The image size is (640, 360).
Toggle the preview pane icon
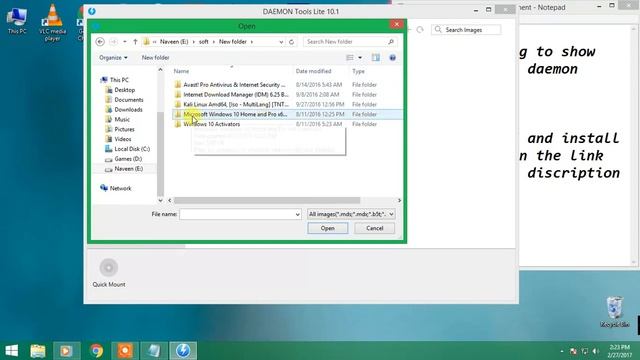(376, 58)
